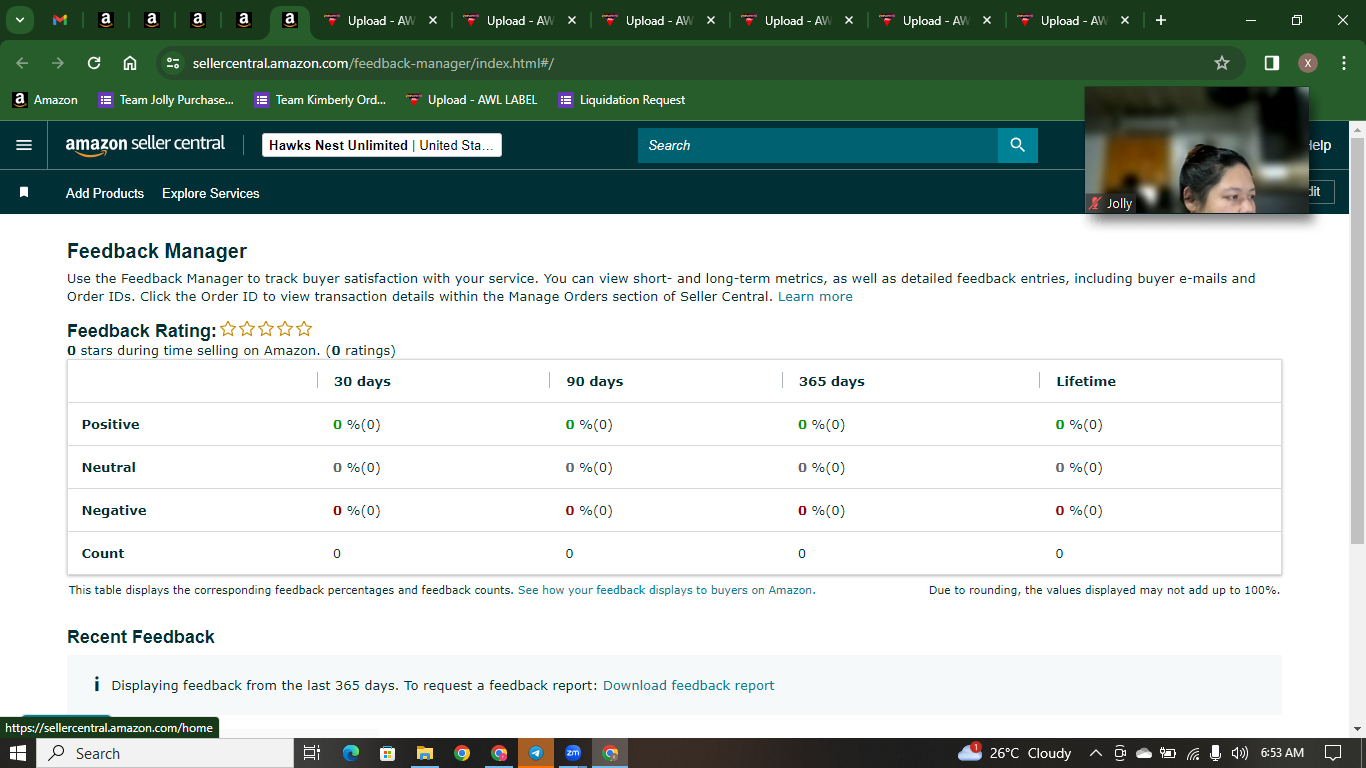Image resolution: width=1366 pixels, height=768 pixels.
Task: Open the Seller Central hamburger menu
Action: point(24,145)
